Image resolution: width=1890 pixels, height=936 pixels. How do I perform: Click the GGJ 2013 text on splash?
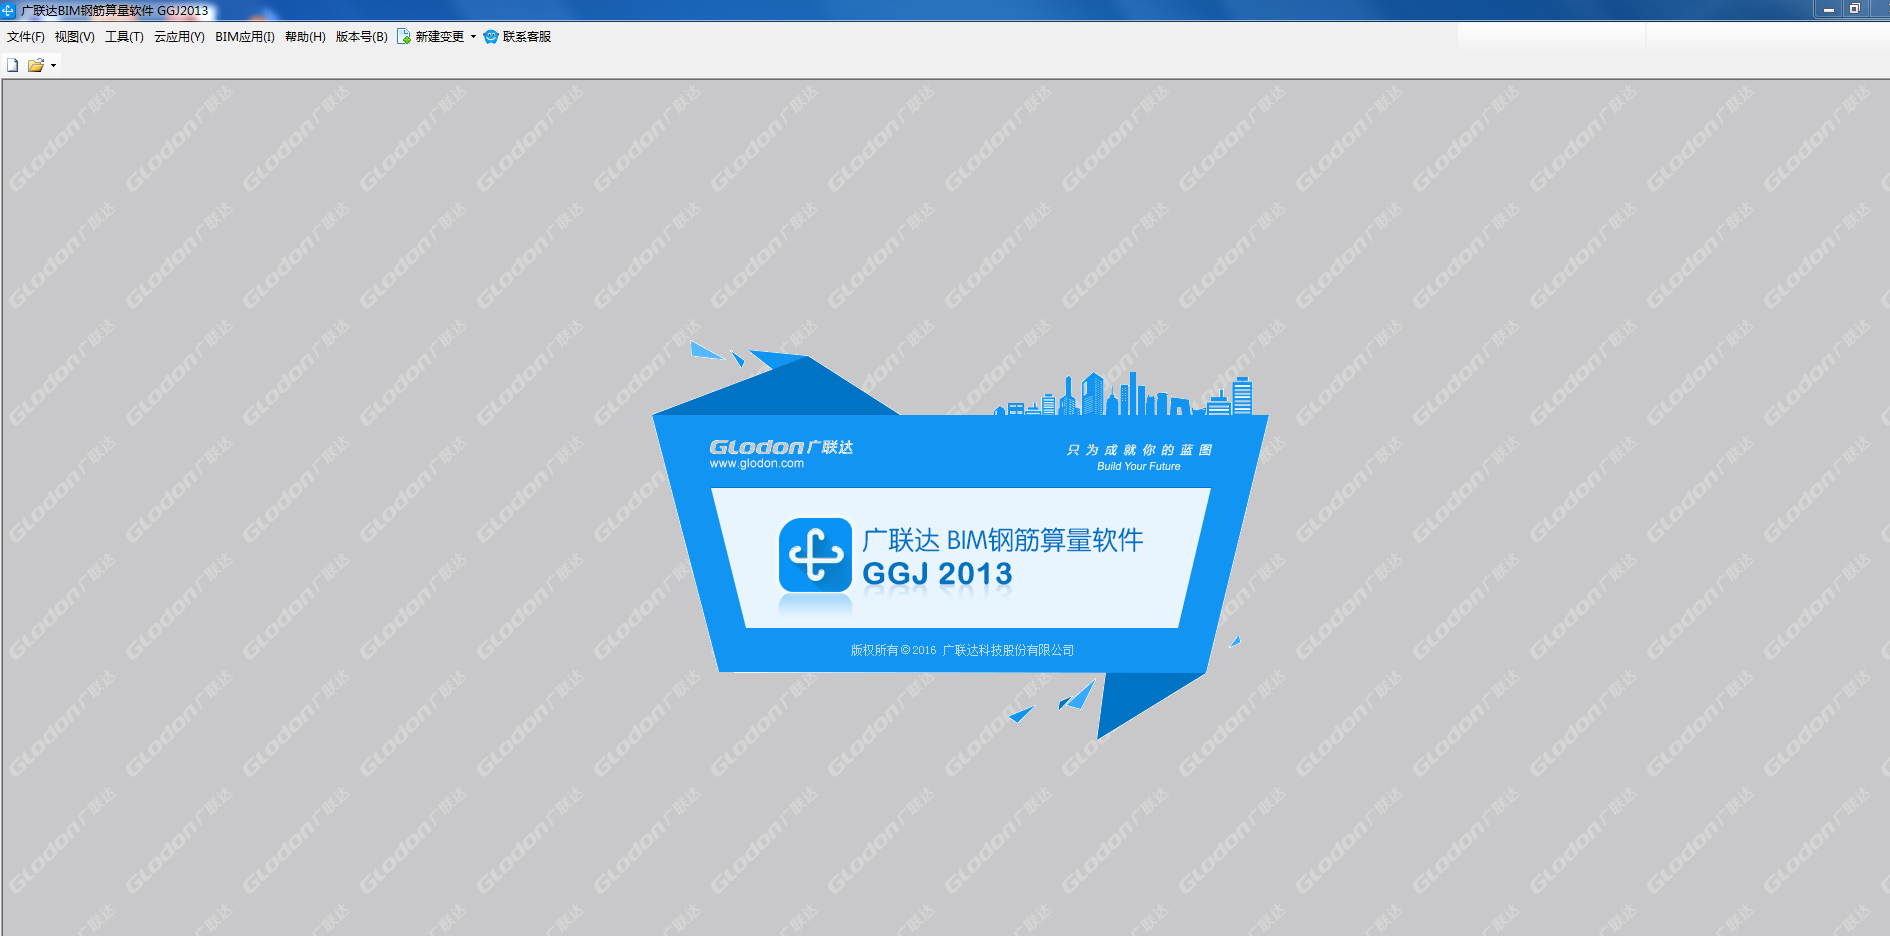click(937, 574)
